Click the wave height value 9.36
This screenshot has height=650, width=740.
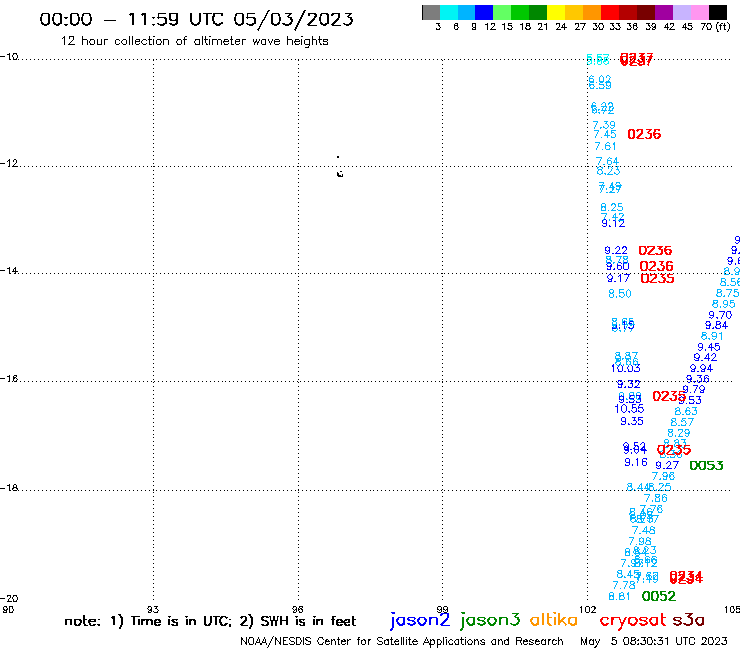tap(698, 379)
